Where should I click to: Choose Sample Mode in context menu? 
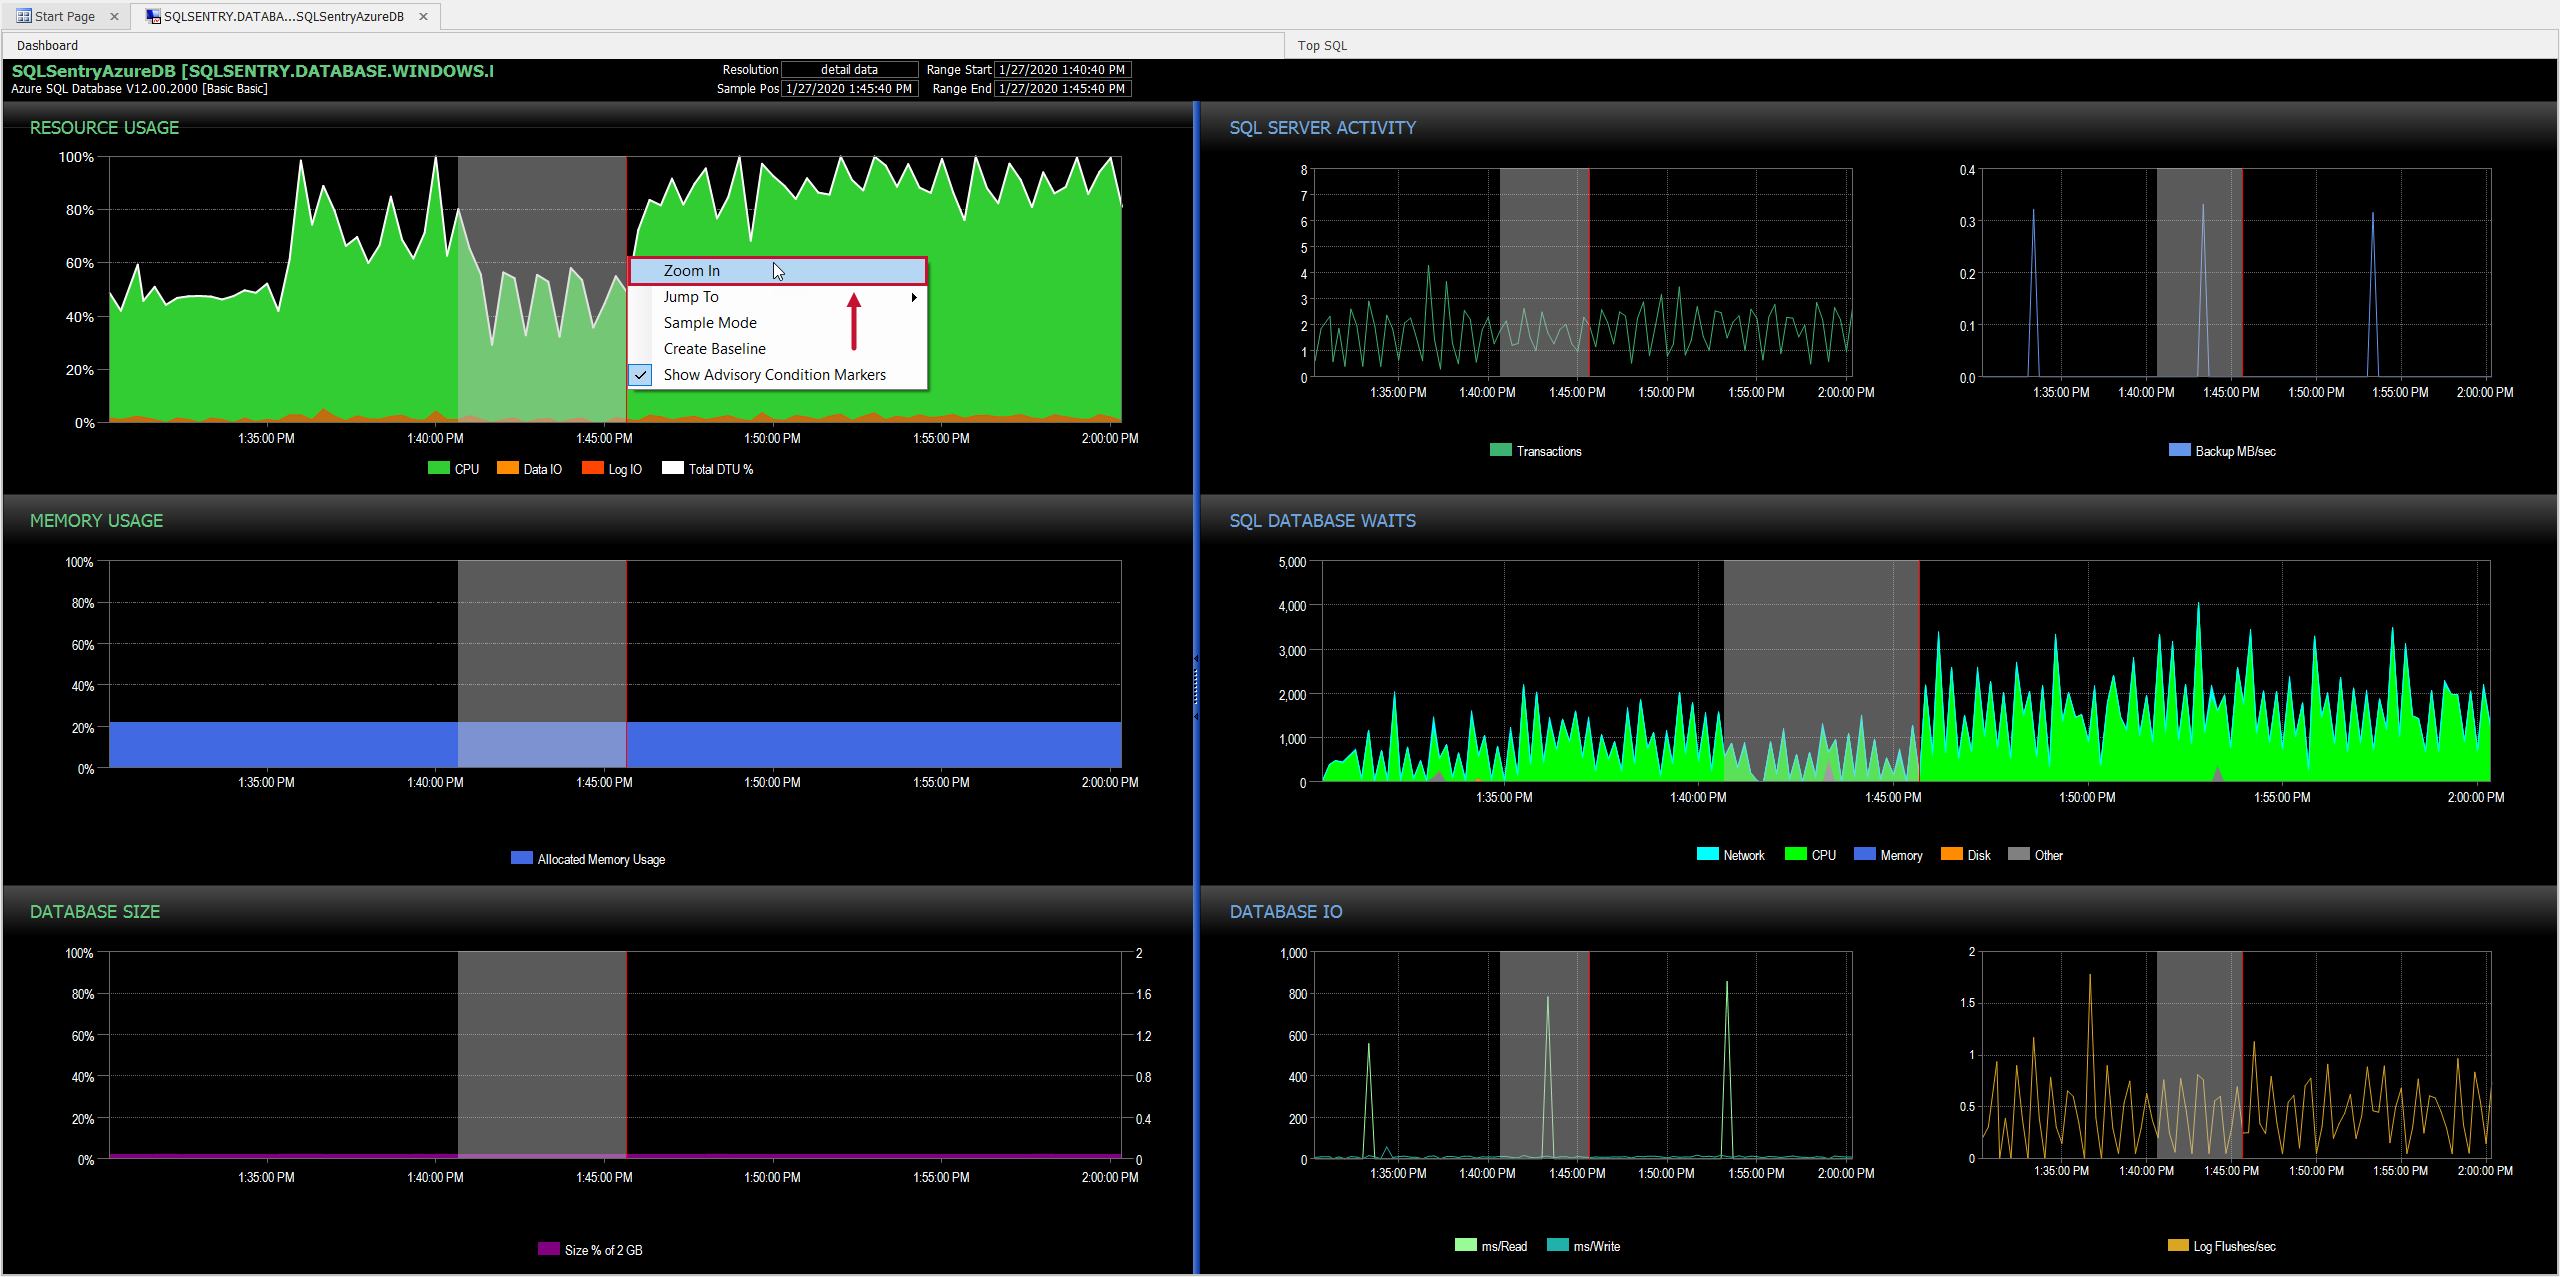[710, 323]
